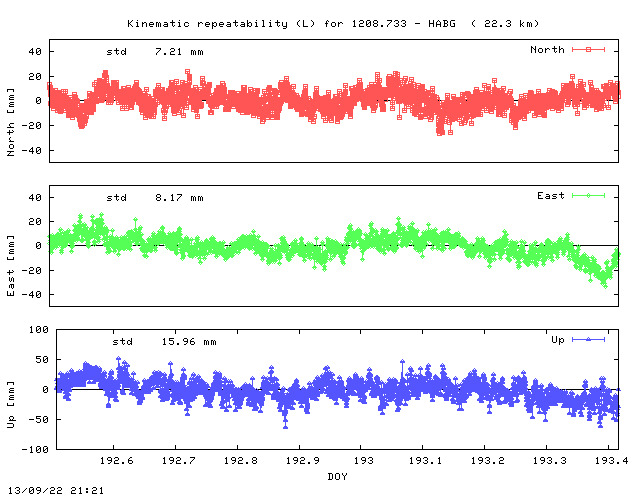Click x-axis tick label 192.7
Screen dimensions: 640x496
(x=178, y=460)
